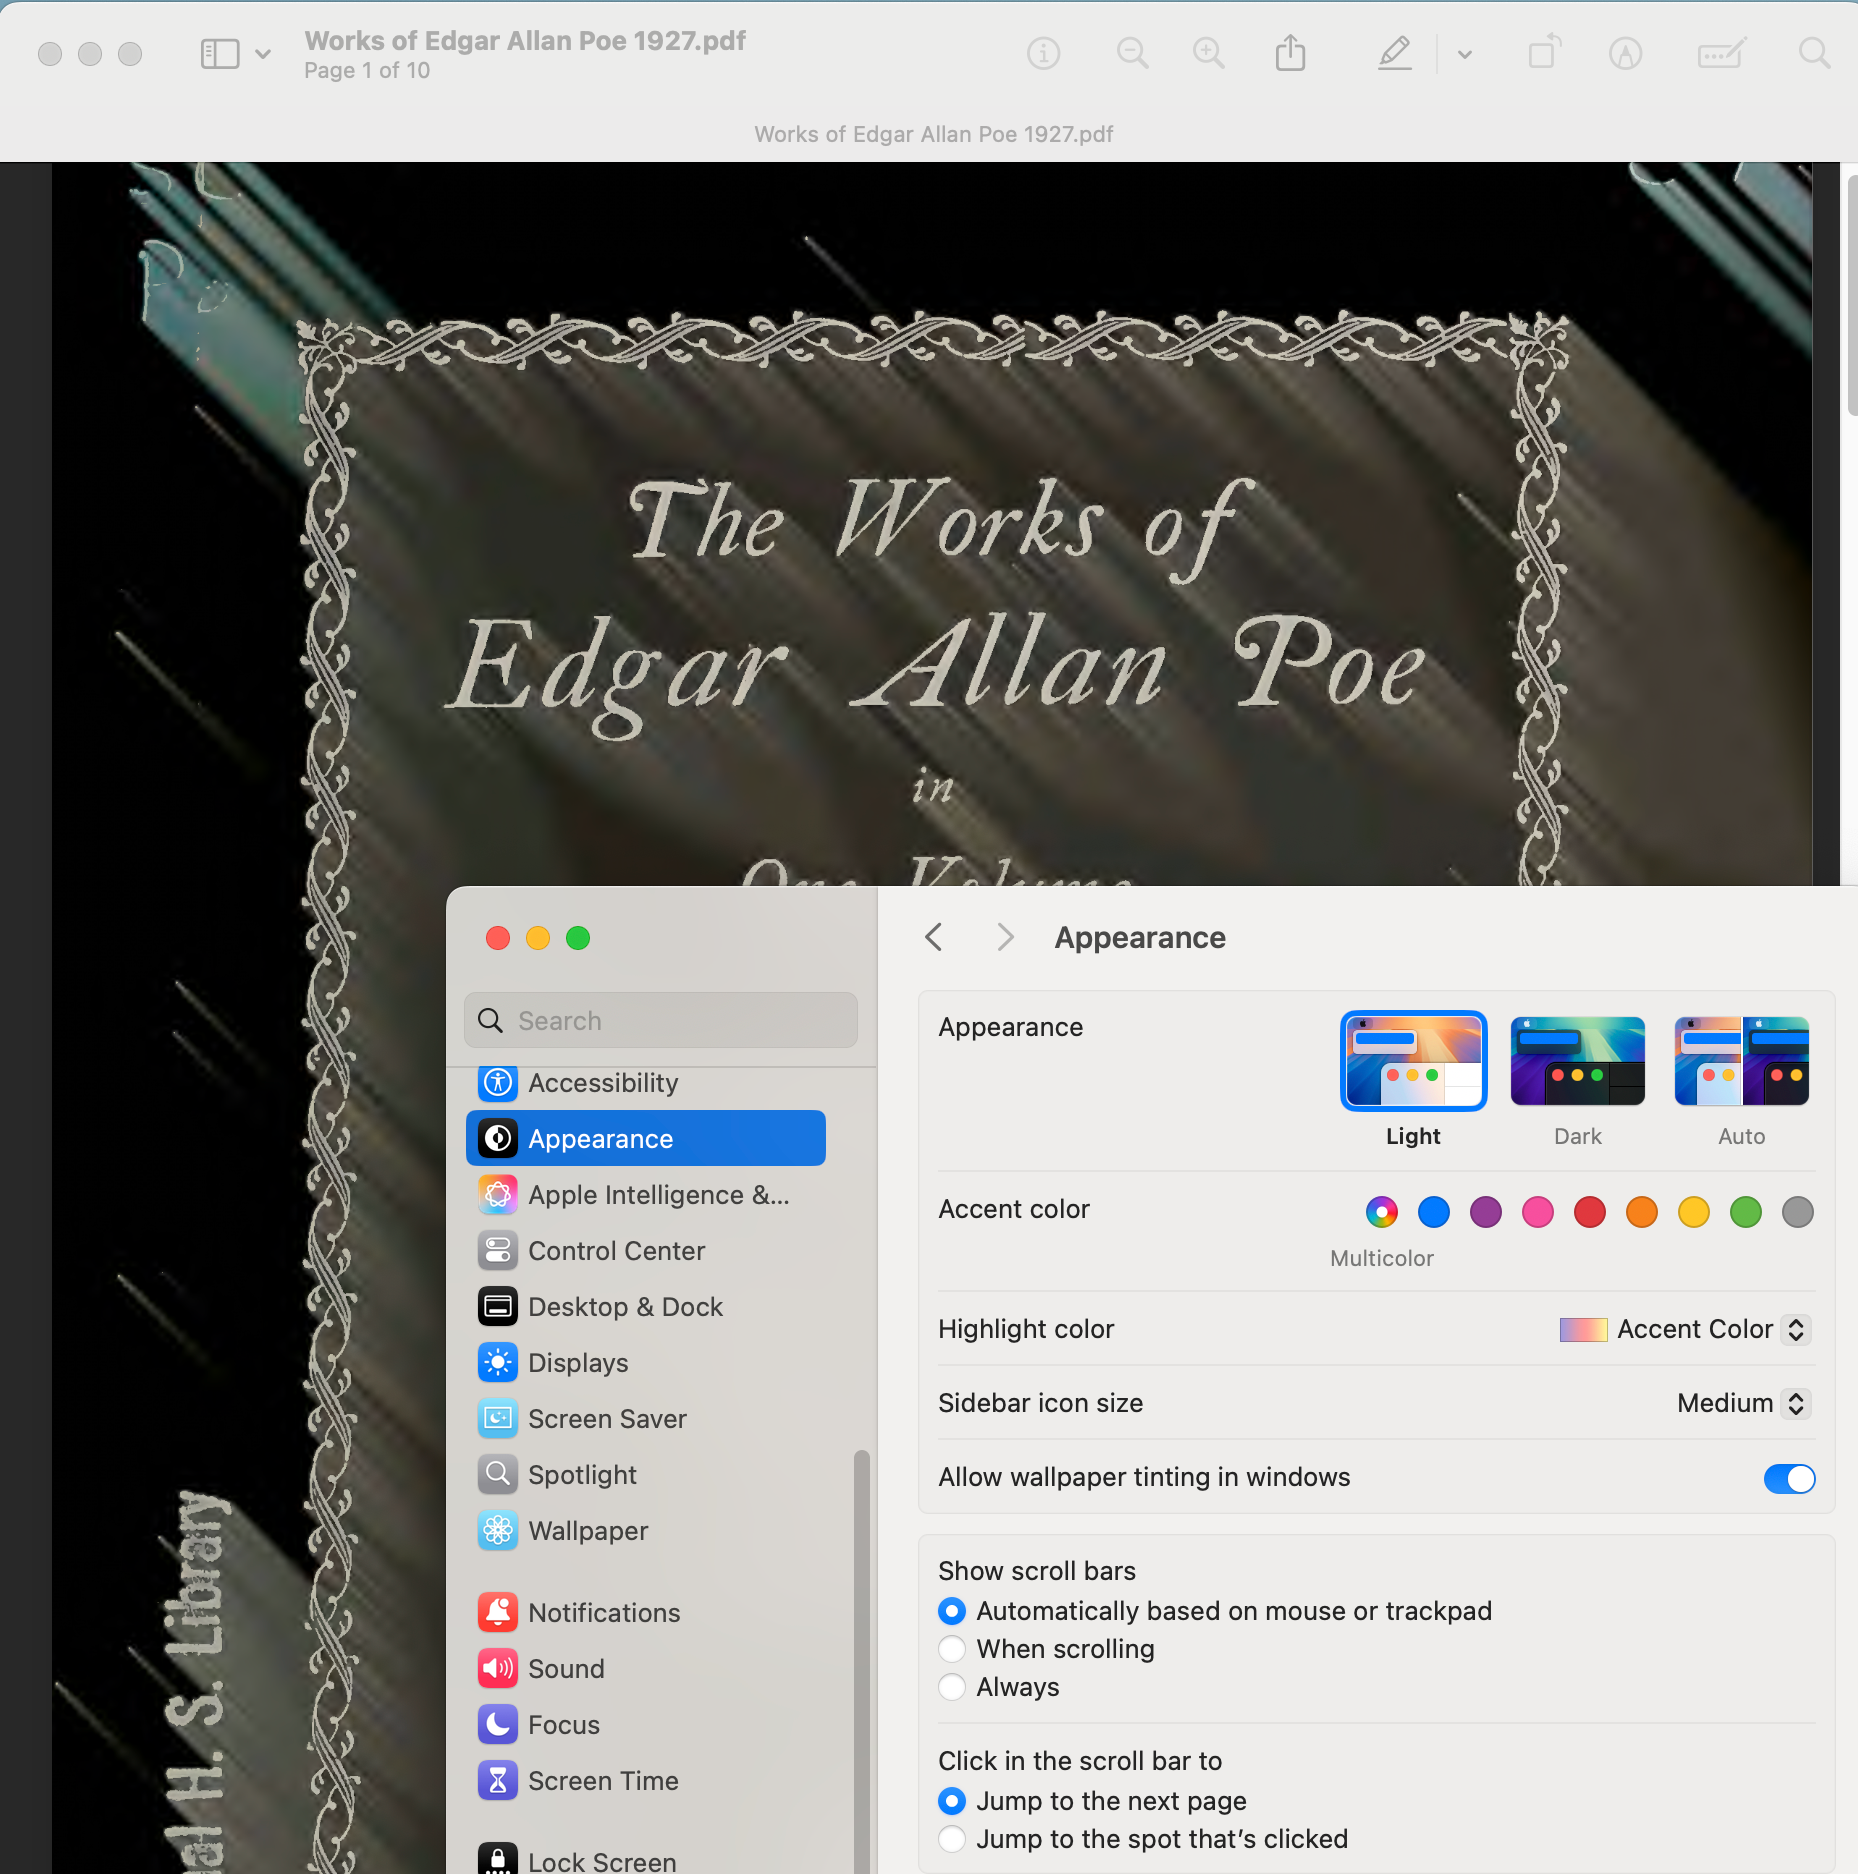Select the Yellow accent color
Viewport: 1858px width, 1874px height.
tap(1694, 1212)
